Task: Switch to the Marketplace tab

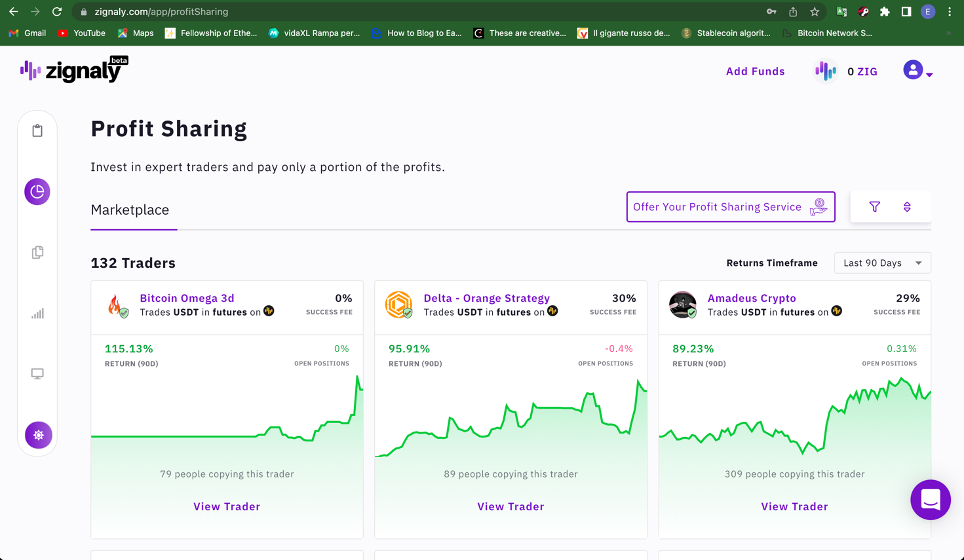Action: [x=130, y=210]
